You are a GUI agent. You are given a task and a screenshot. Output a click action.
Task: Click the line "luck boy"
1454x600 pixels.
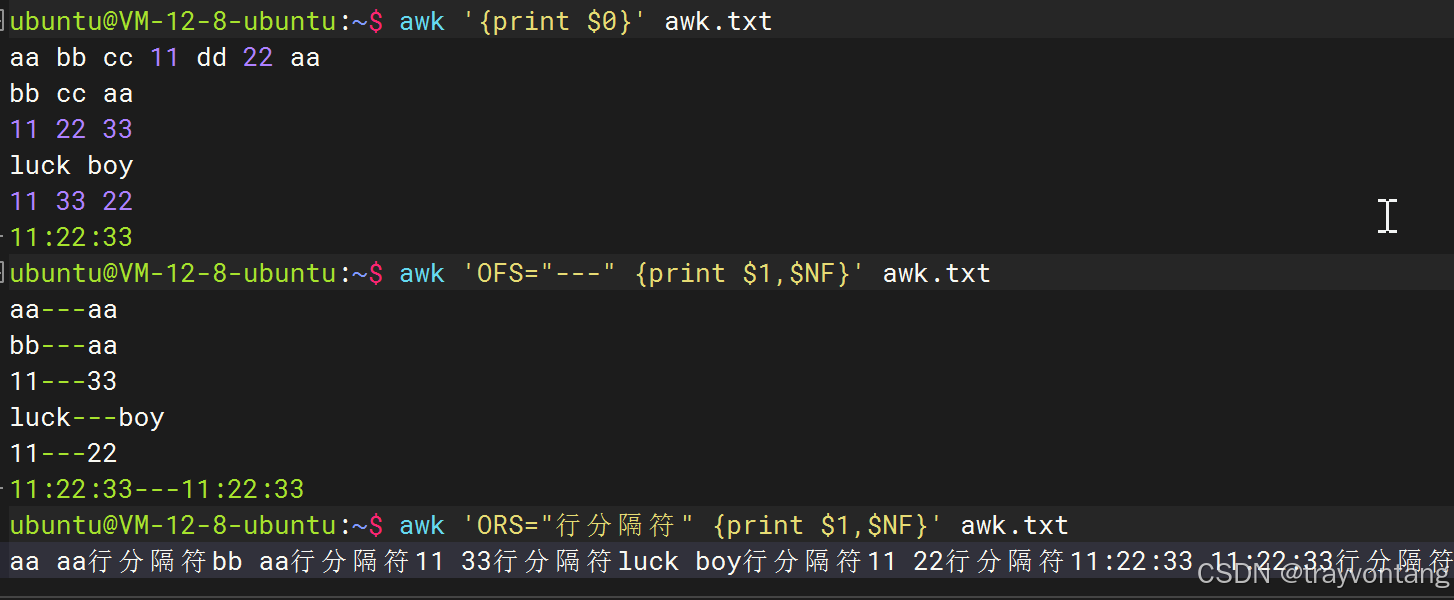71,166
